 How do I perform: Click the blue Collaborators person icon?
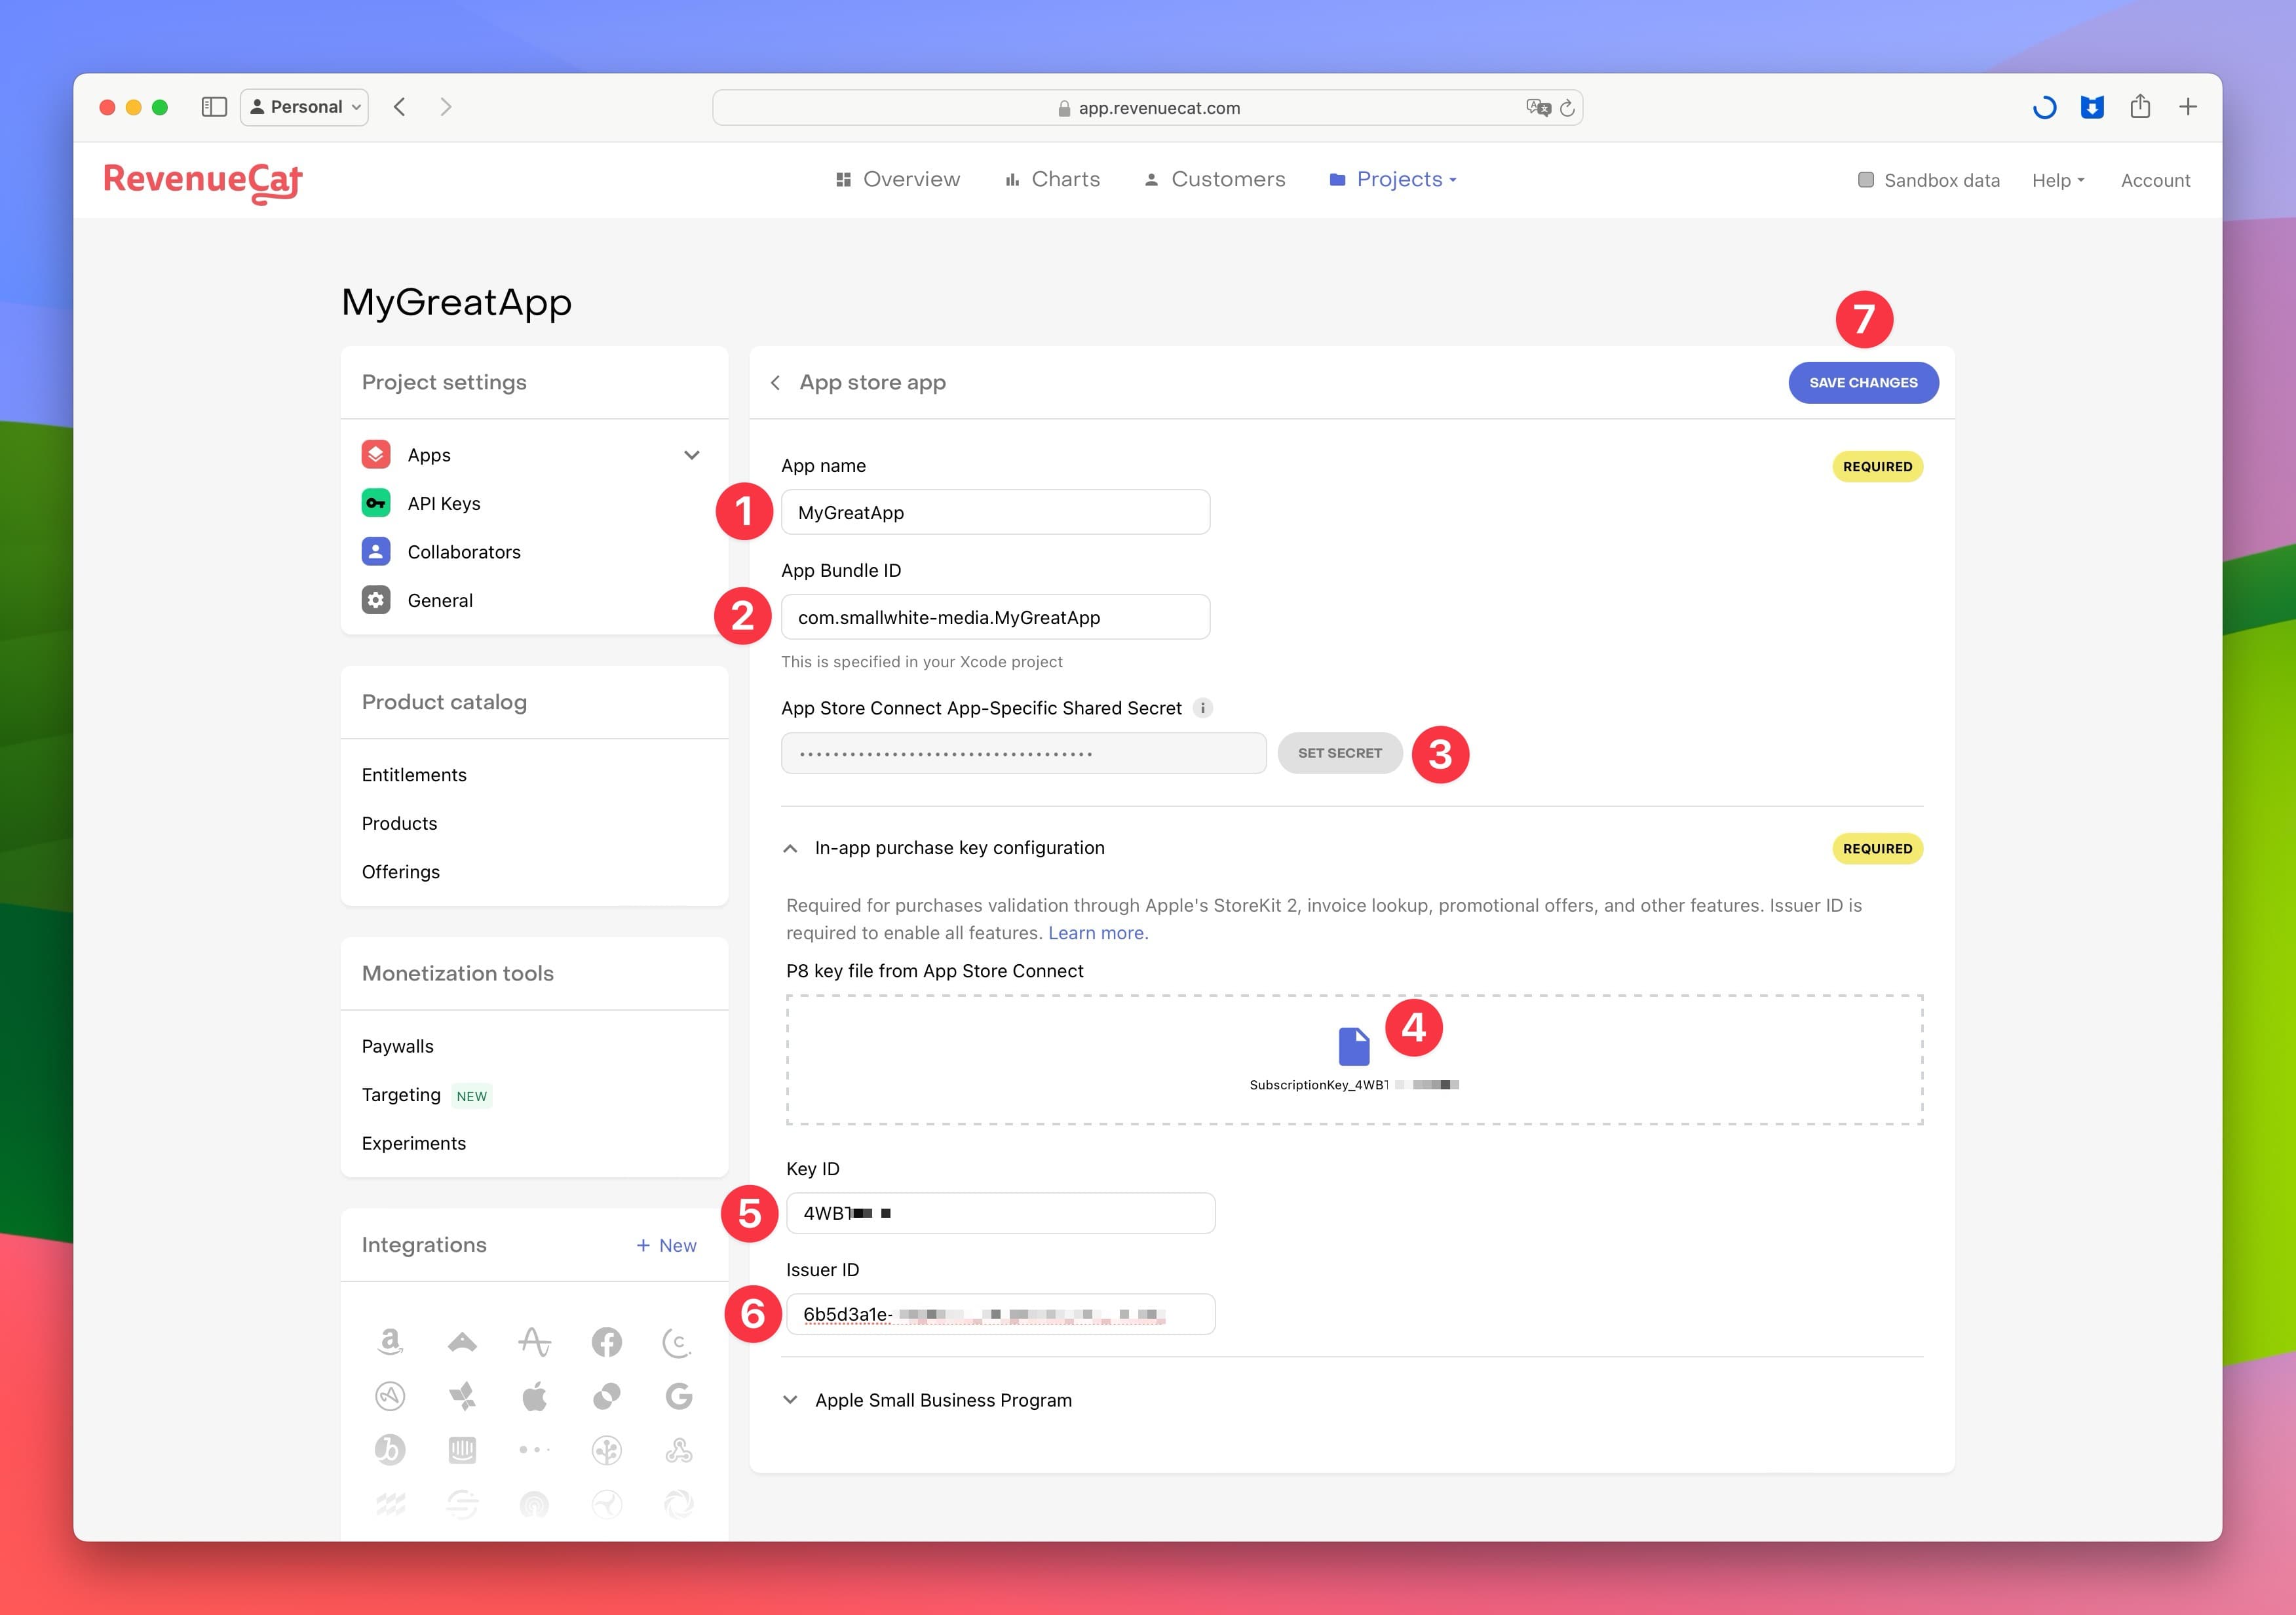point(376,552)
